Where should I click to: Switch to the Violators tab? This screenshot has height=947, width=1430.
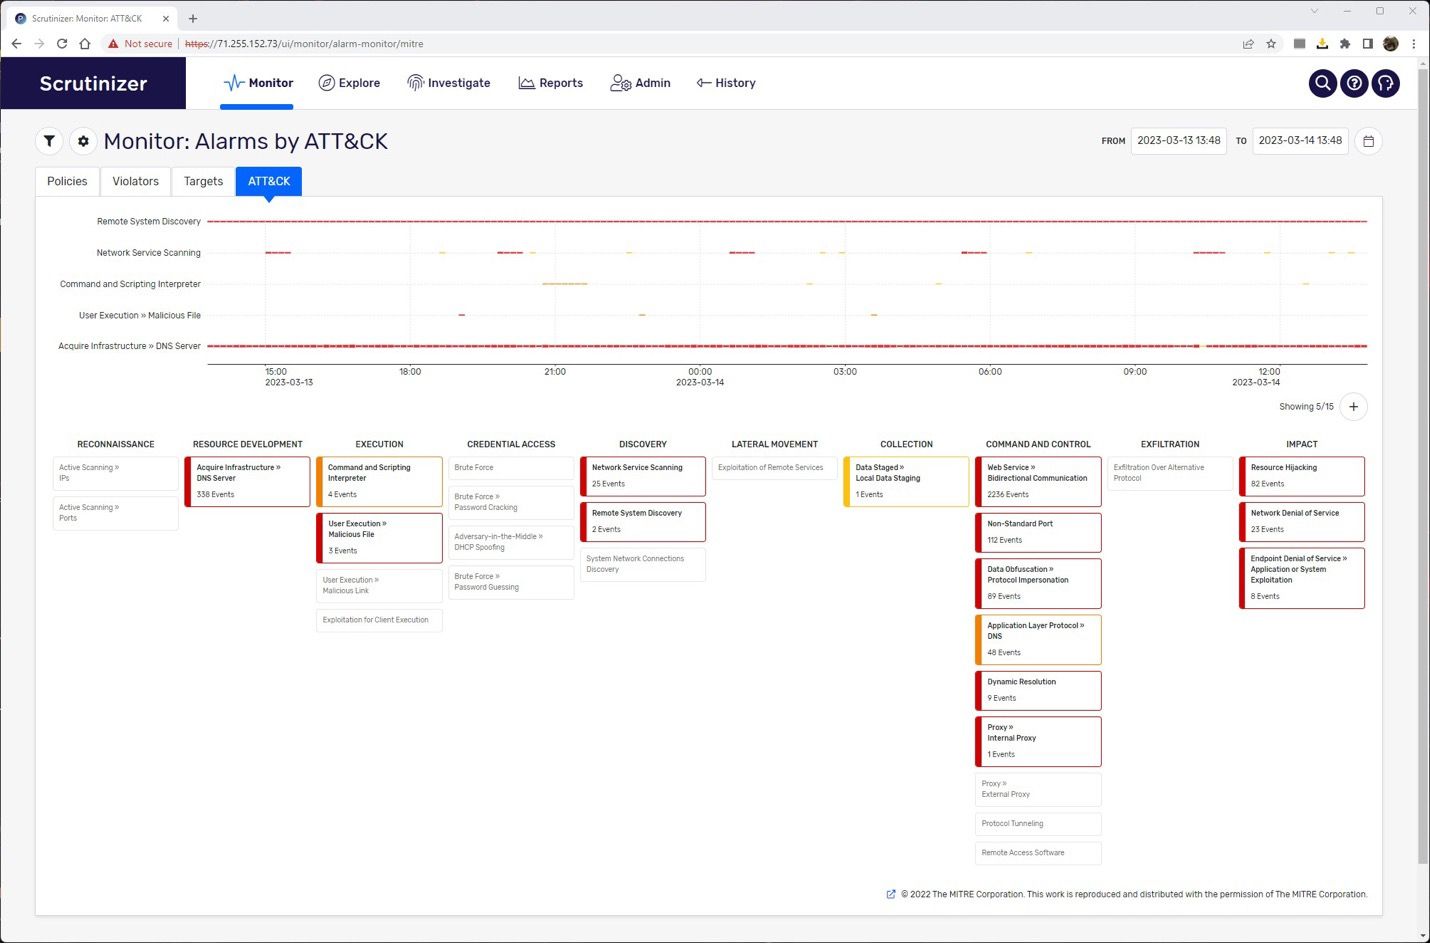pos(135,181)
